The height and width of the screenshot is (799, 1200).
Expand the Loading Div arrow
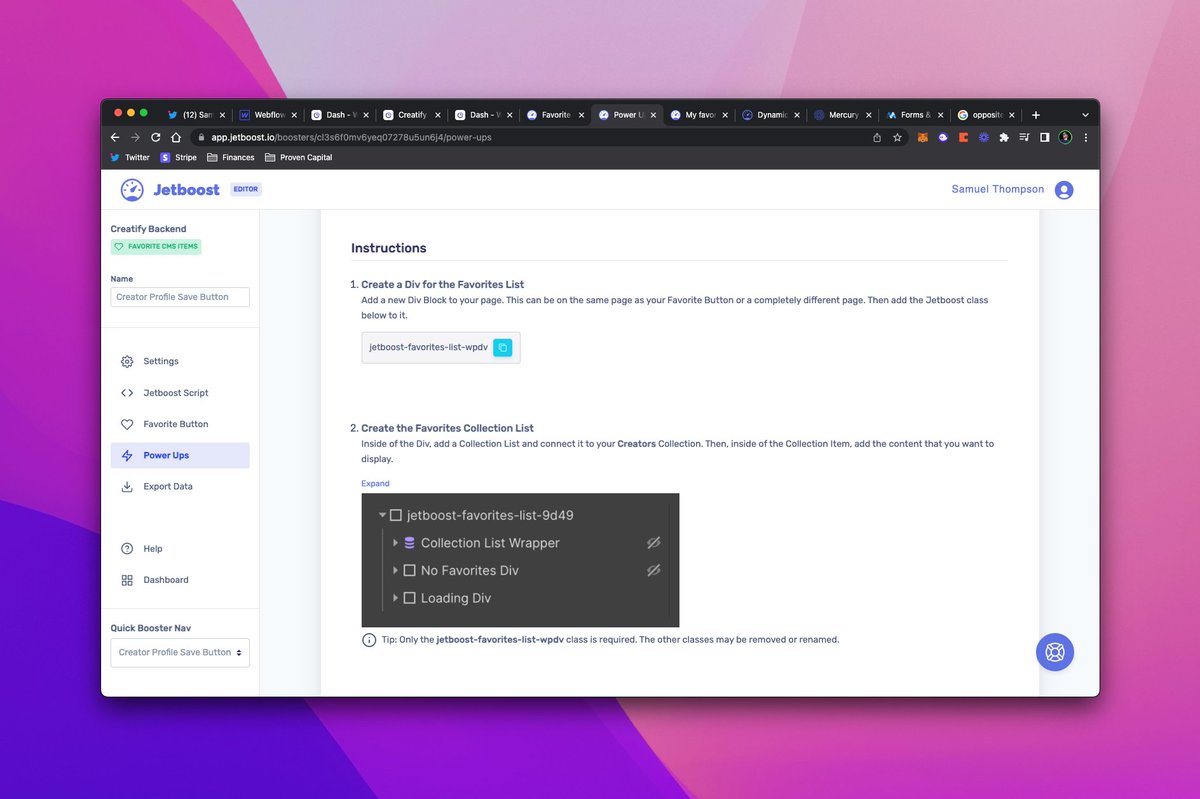pos(395,598)
